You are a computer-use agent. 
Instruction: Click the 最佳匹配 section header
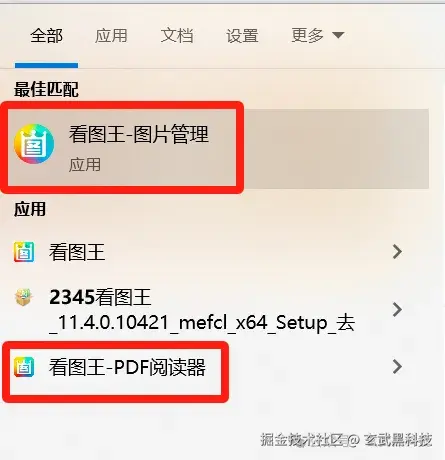[46, 90]
